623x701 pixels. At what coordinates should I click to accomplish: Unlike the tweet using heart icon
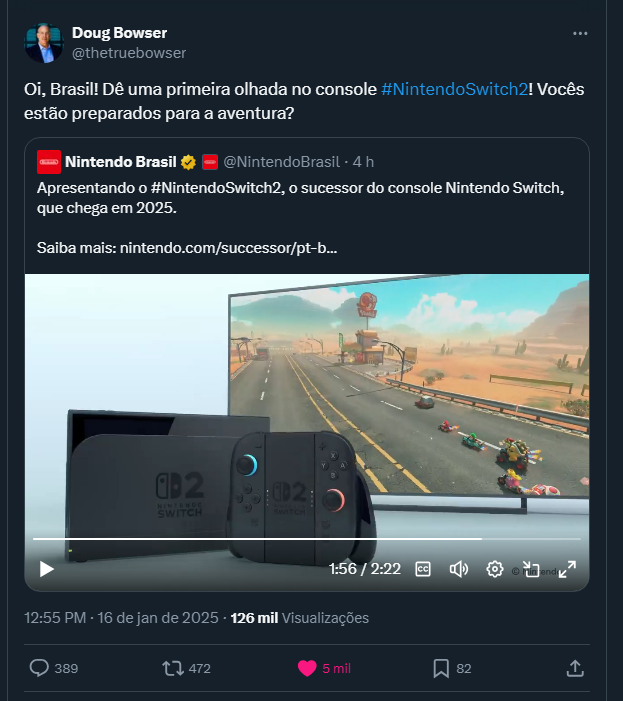307,668
